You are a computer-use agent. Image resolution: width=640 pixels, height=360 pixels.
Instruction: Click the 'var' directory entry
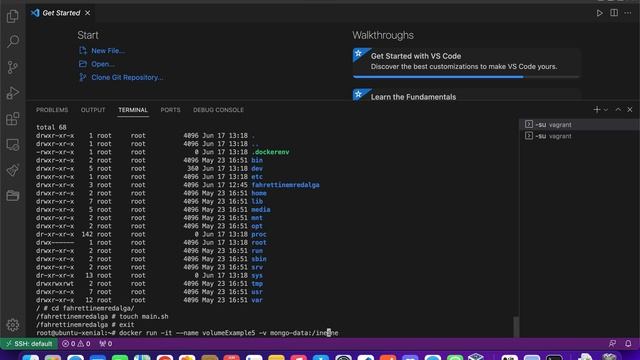pos(257,300)
